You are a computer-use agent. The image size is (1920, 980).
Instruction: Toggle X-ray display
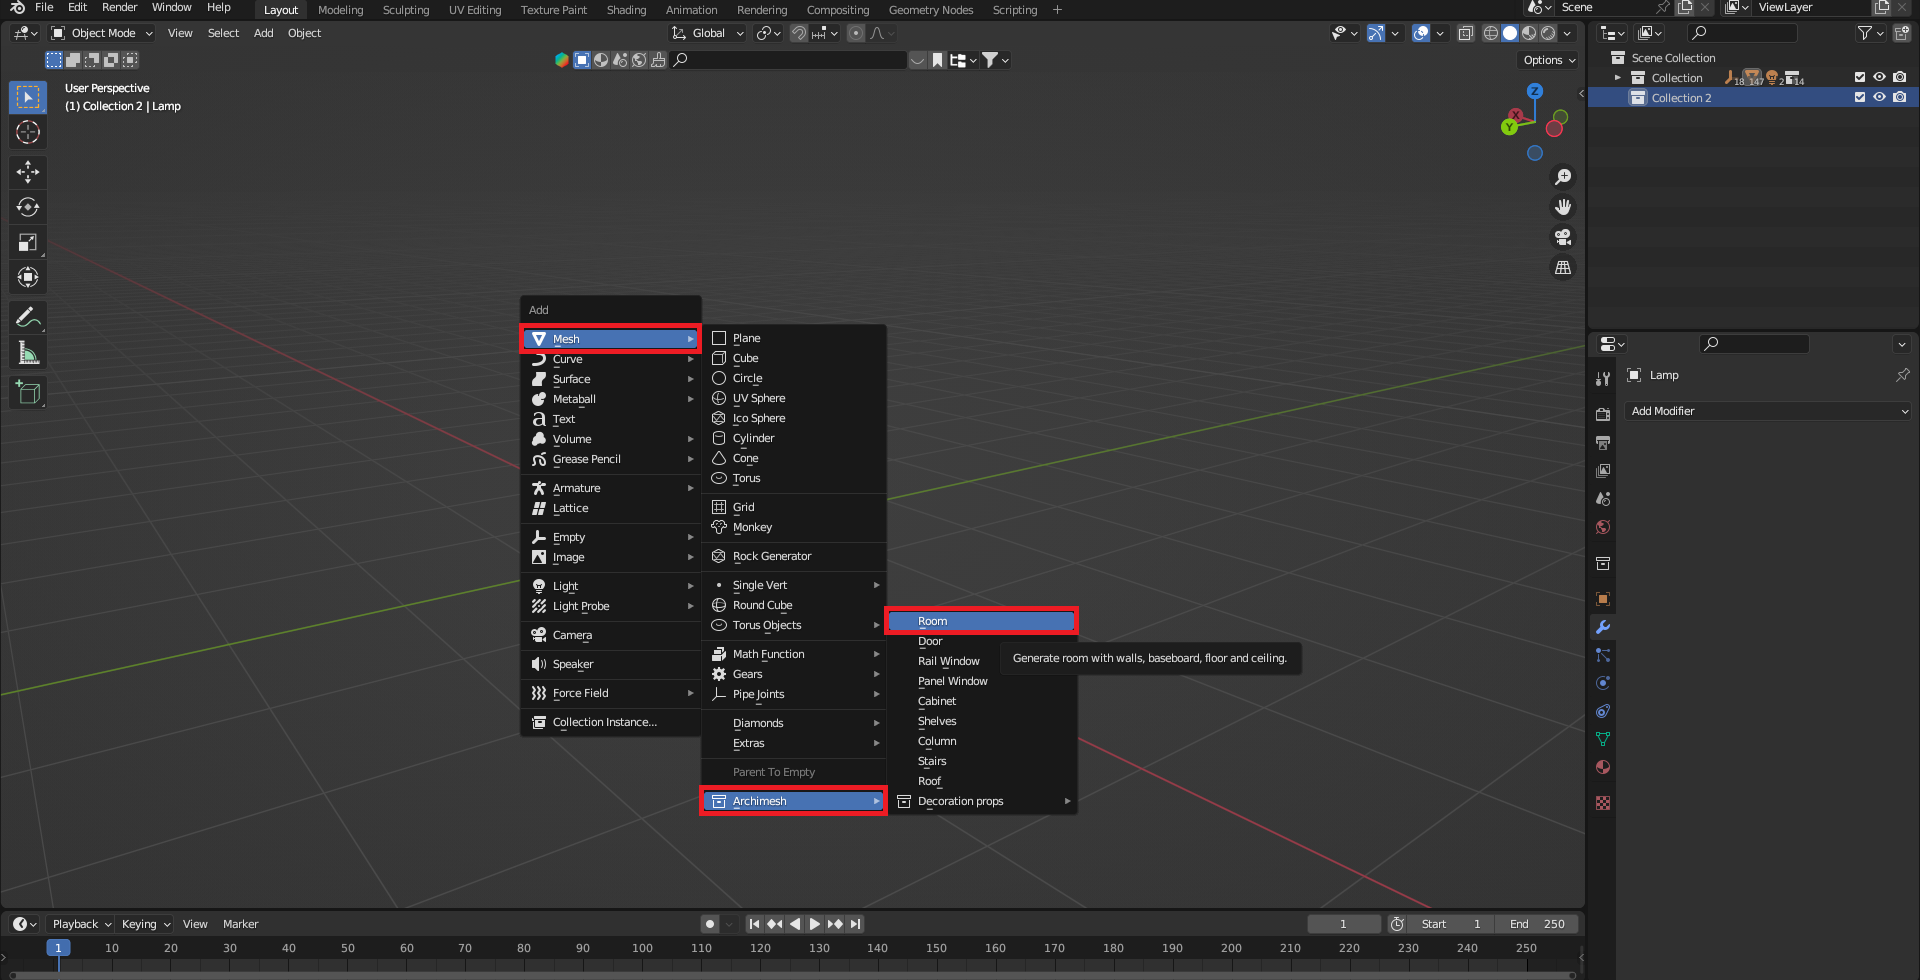point(1466,33)
